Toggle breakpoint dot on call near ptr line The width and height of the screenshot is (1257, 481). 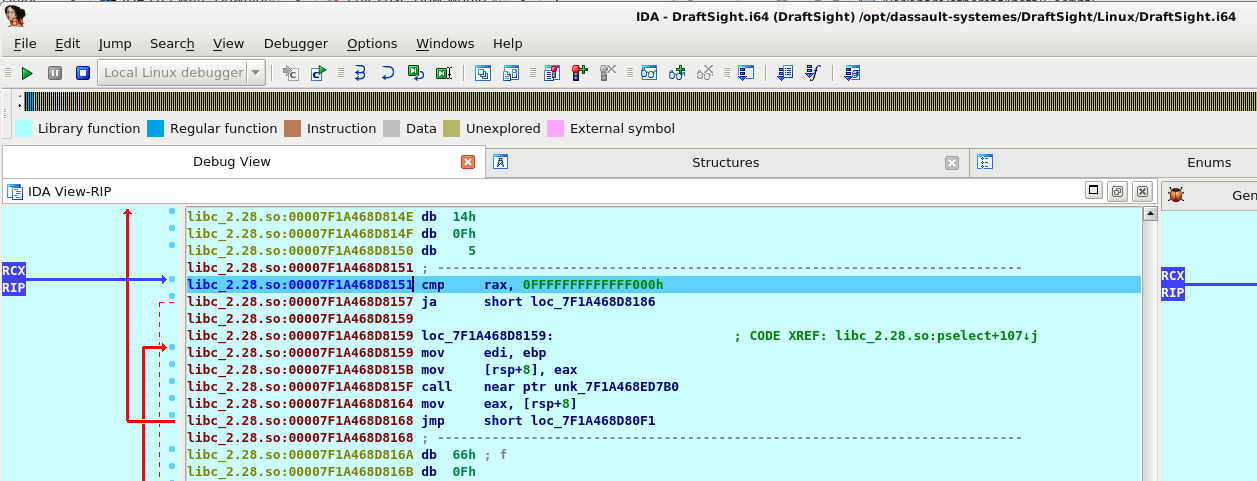172,381
